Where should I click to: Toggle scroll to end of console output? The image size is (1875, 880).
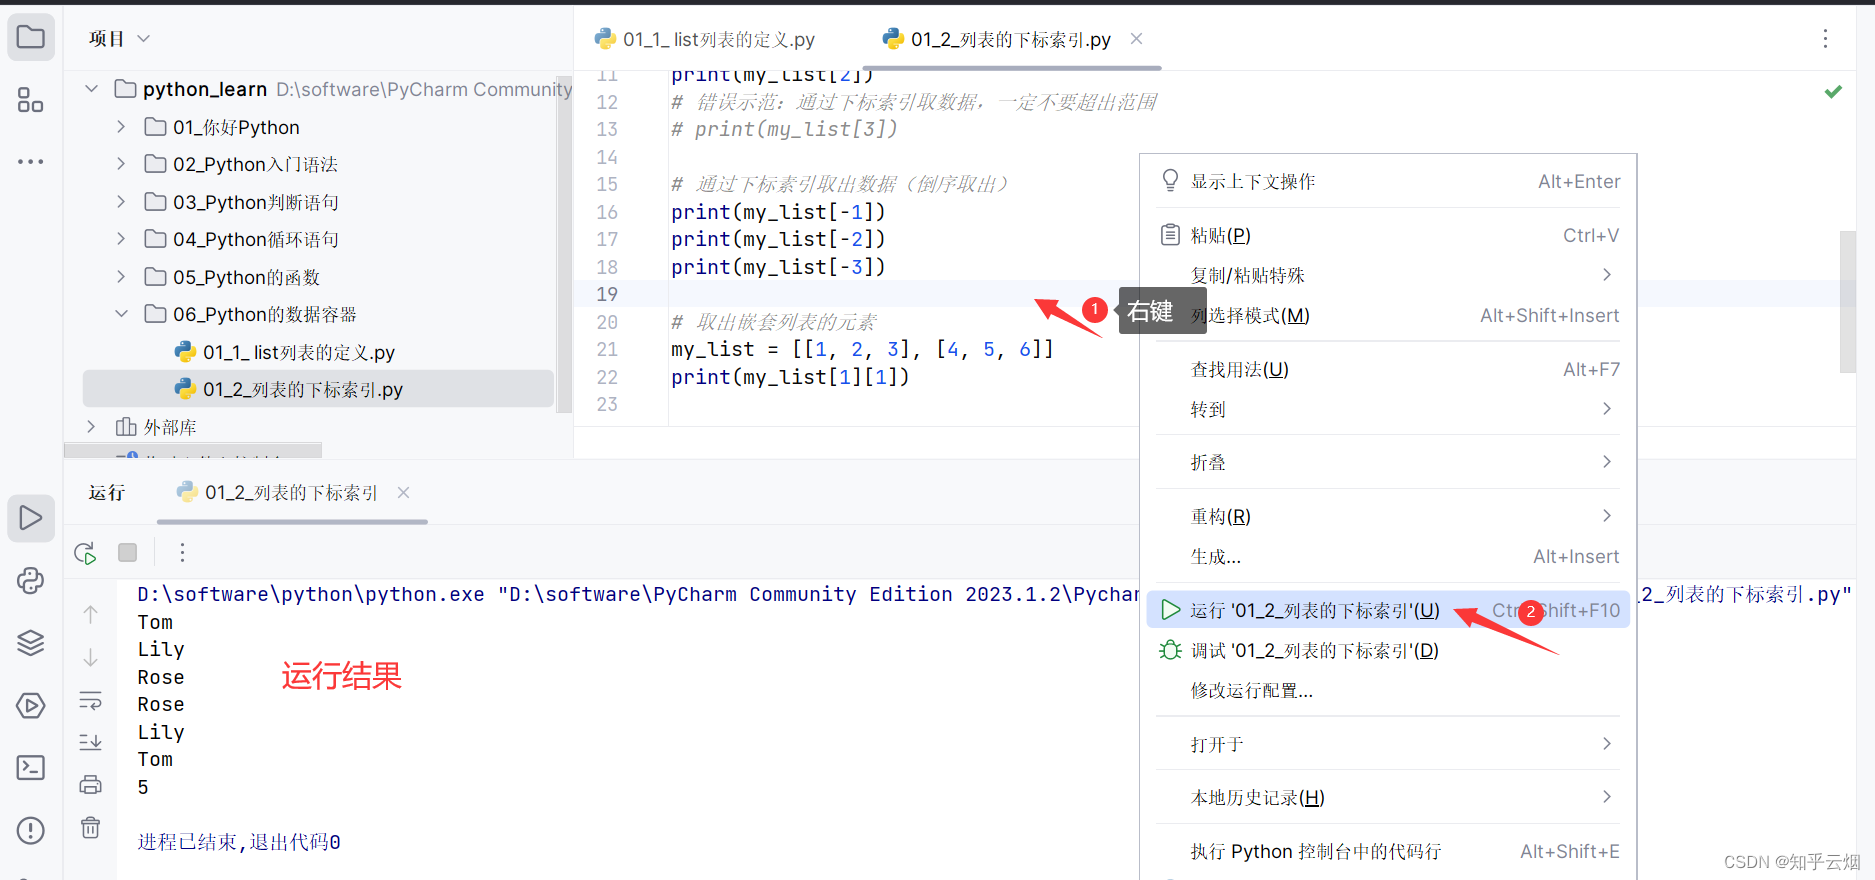pyautogui.click(x=90, y=742)
